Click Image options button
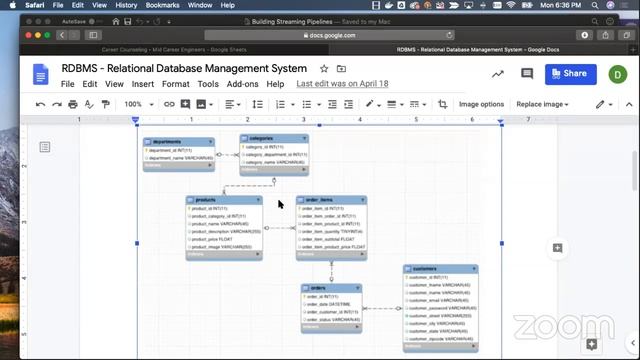The image size is (640, 360). point(481,104)
